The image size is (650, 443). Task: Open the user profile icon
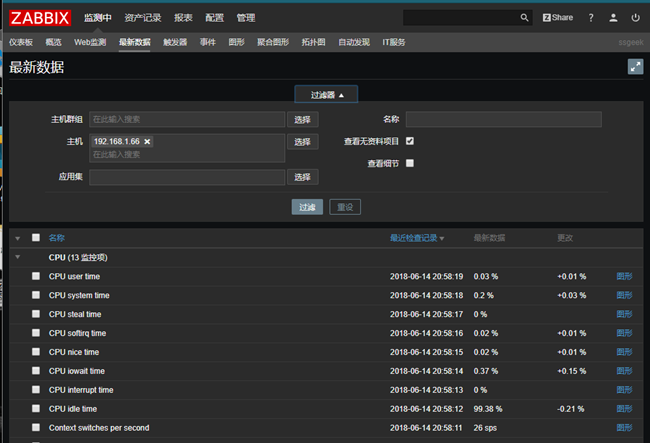point(613,18)
